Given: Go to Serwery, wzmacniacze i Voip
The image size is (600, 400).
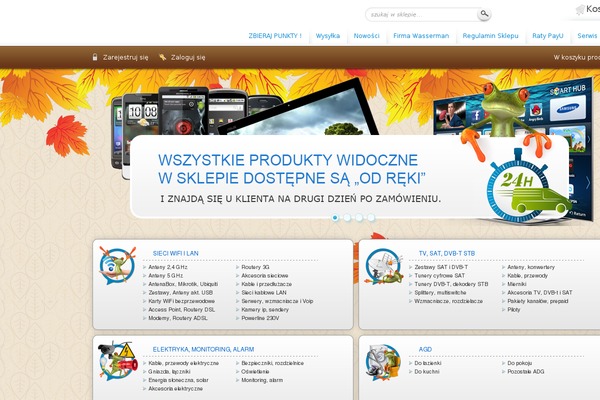Looking at the screenshot, I should click(277, 301).
